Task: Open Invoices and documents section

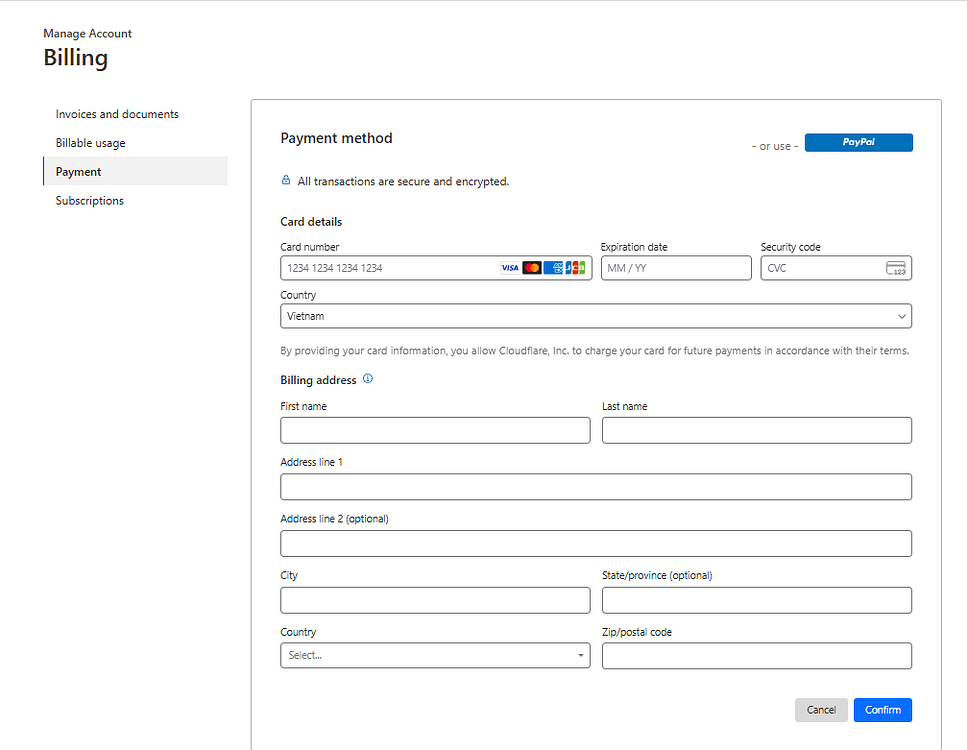Action: coord(117,114)
